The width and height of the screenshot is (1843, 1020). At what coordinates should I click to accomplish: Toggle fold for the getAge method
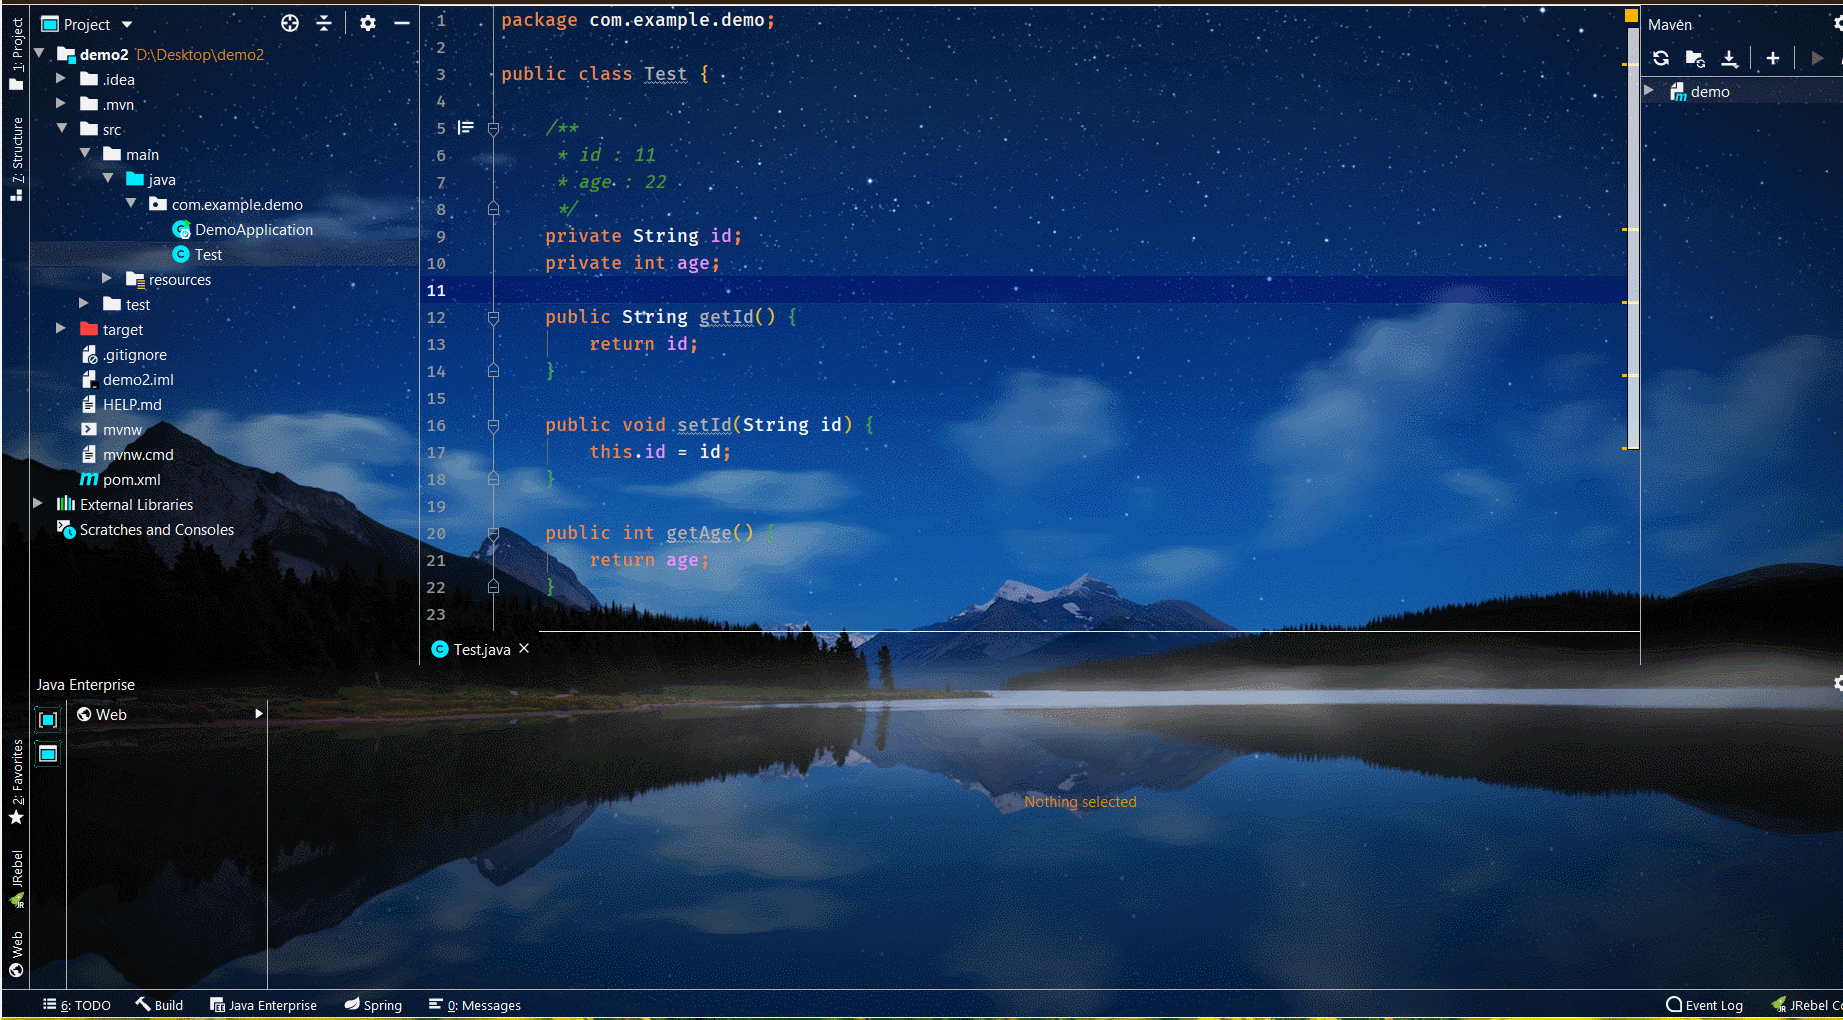click(x=493, y=534)
